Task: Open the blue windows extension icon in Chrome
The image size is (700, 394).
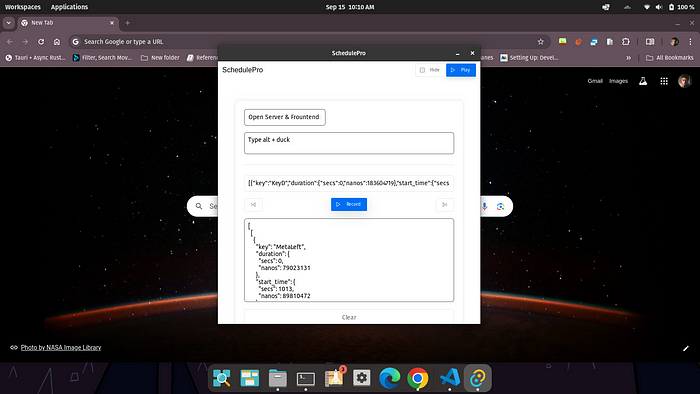Action: tap(594, 41)
